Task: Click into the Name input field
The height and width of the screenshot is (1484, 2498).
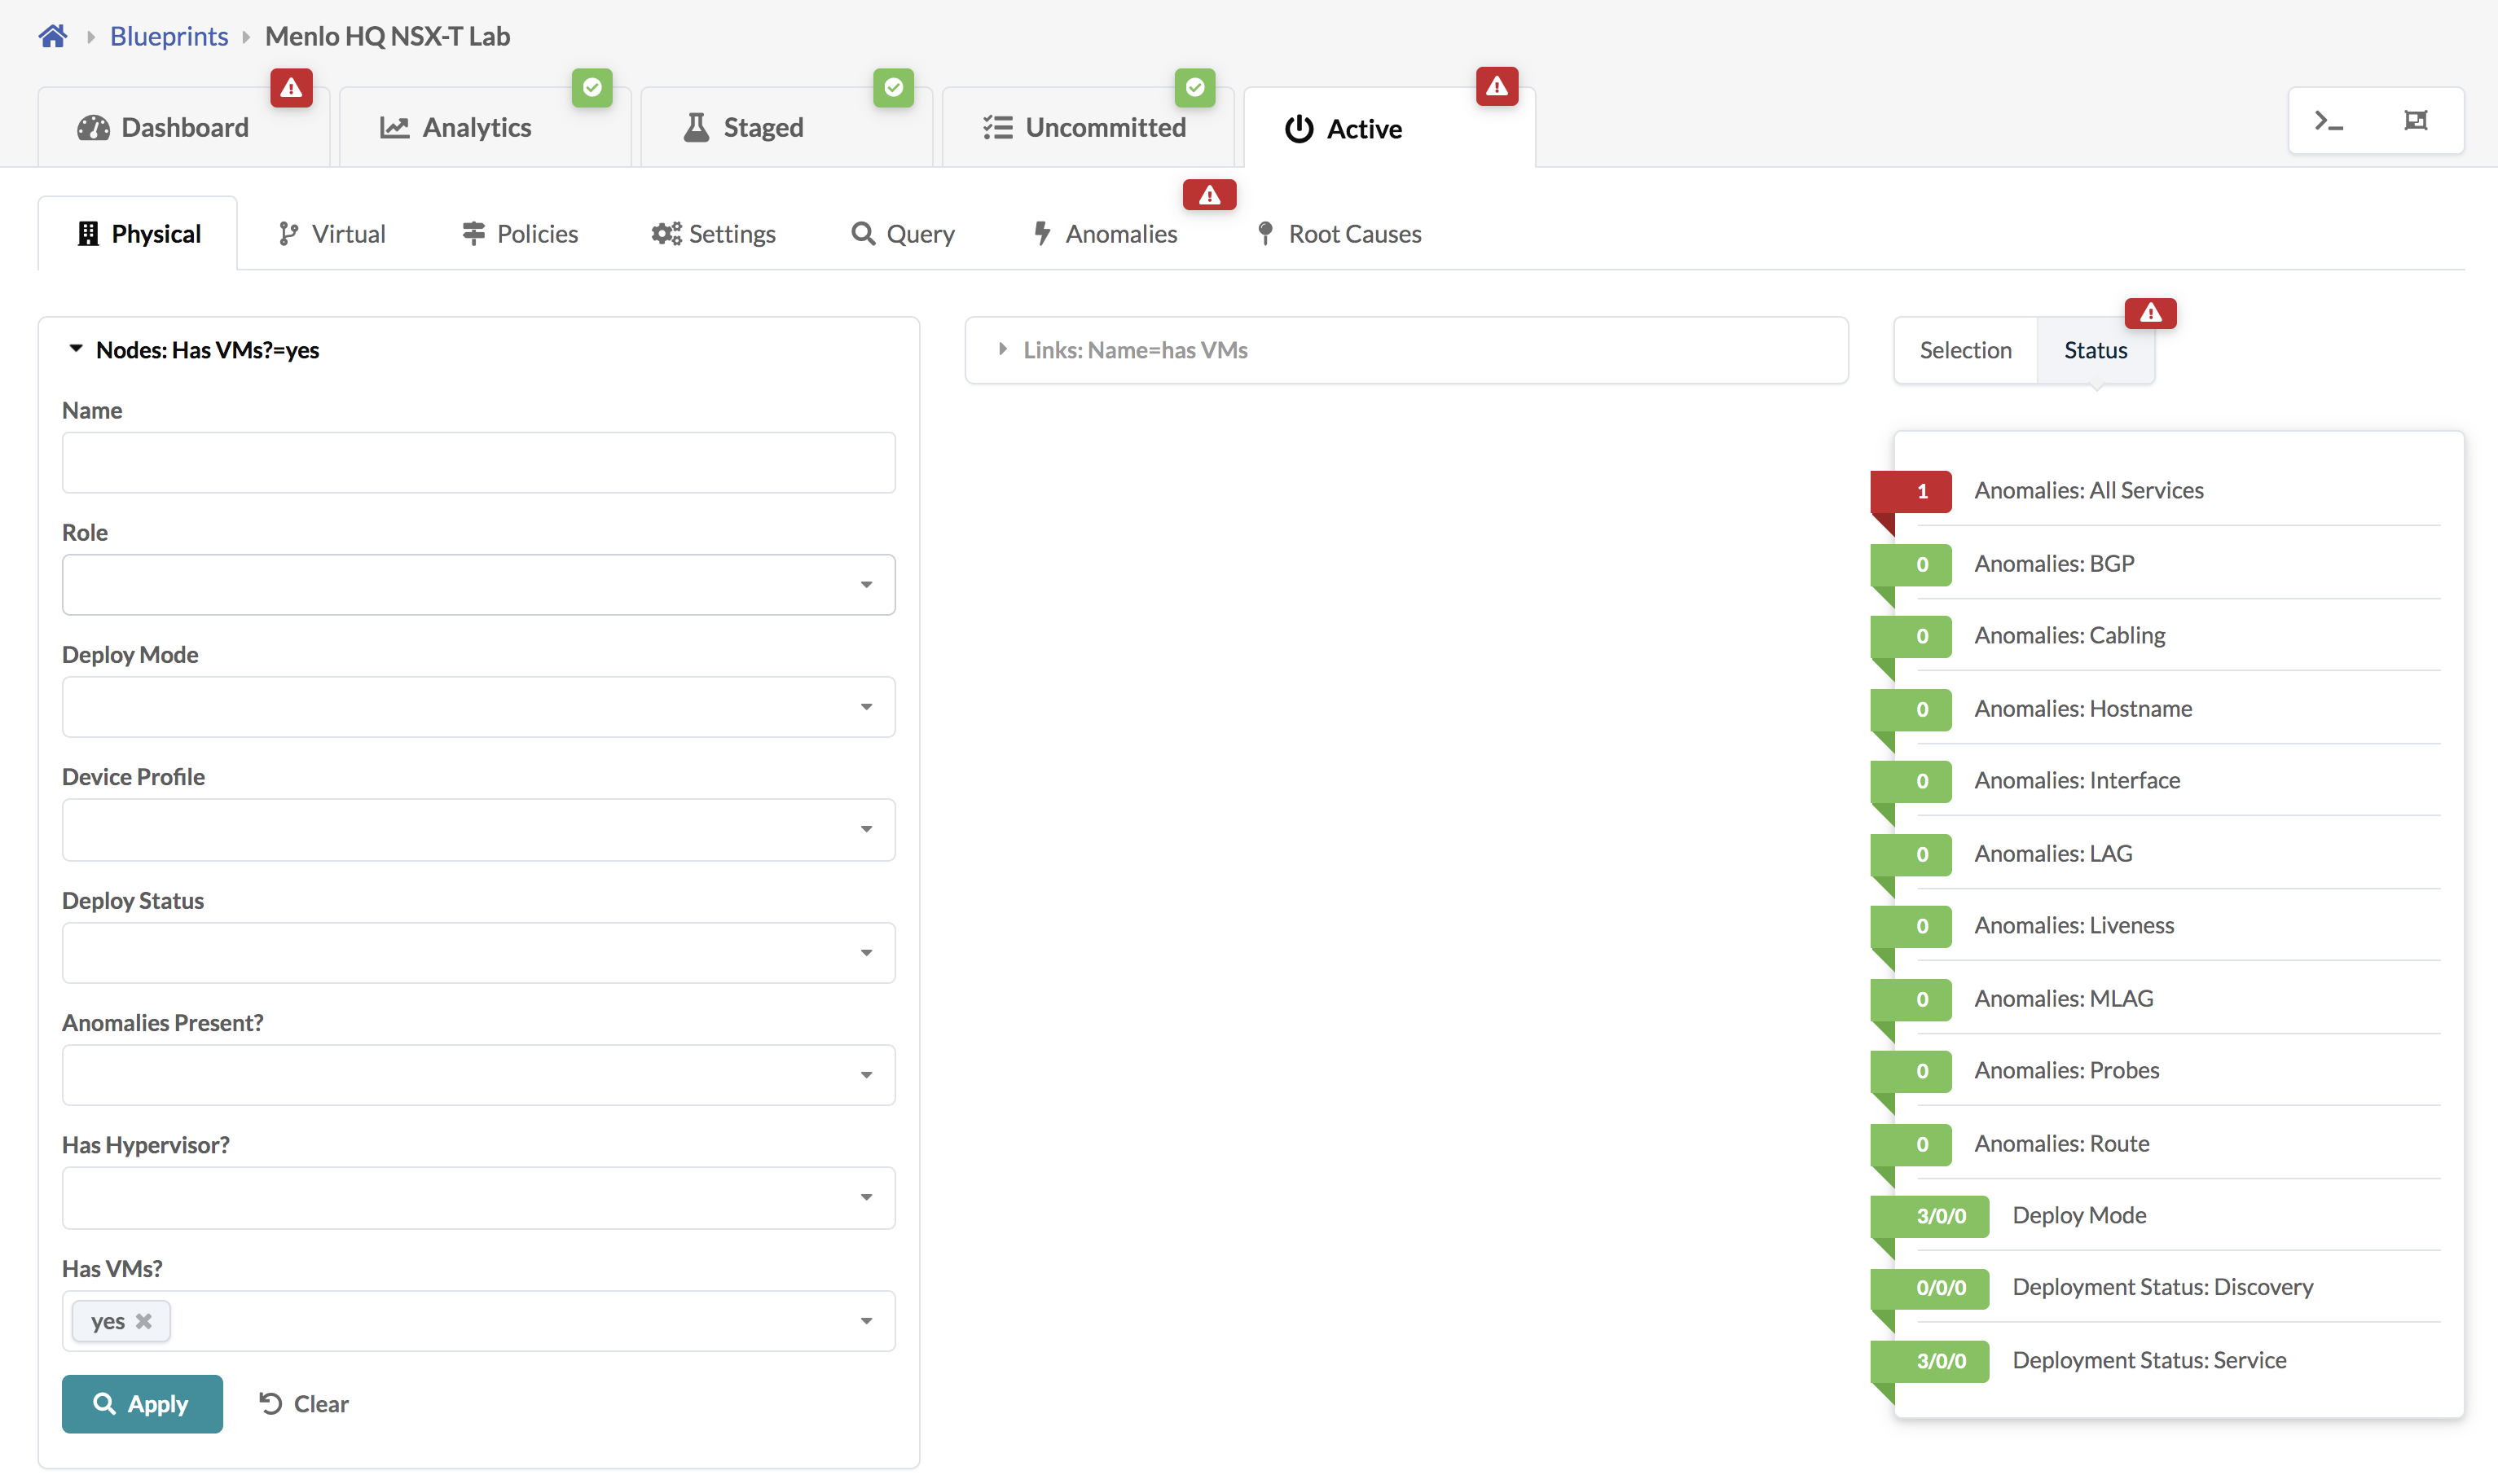Action: [x=478, y=463]
